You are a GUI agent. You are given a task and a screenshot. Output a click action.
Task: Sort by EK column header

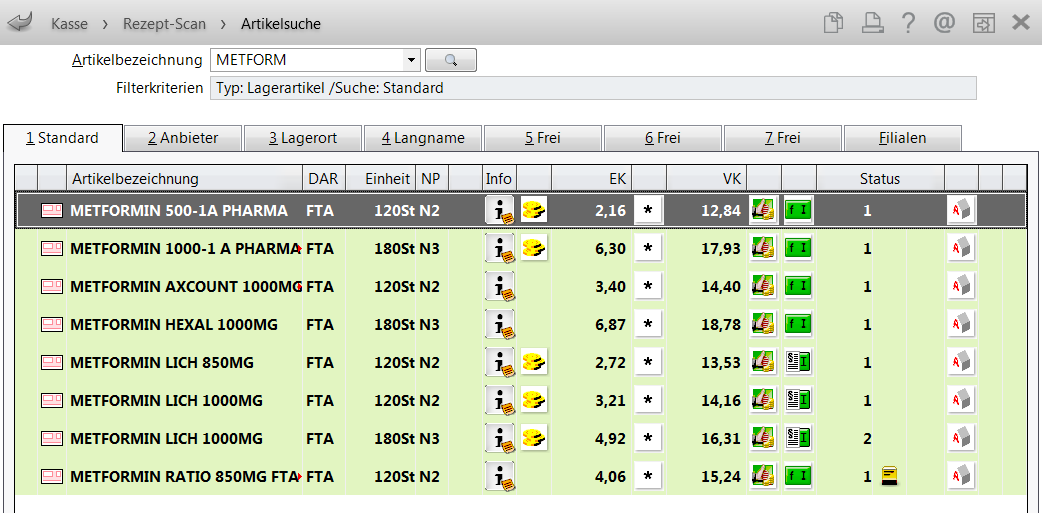(x=591, y=179)
